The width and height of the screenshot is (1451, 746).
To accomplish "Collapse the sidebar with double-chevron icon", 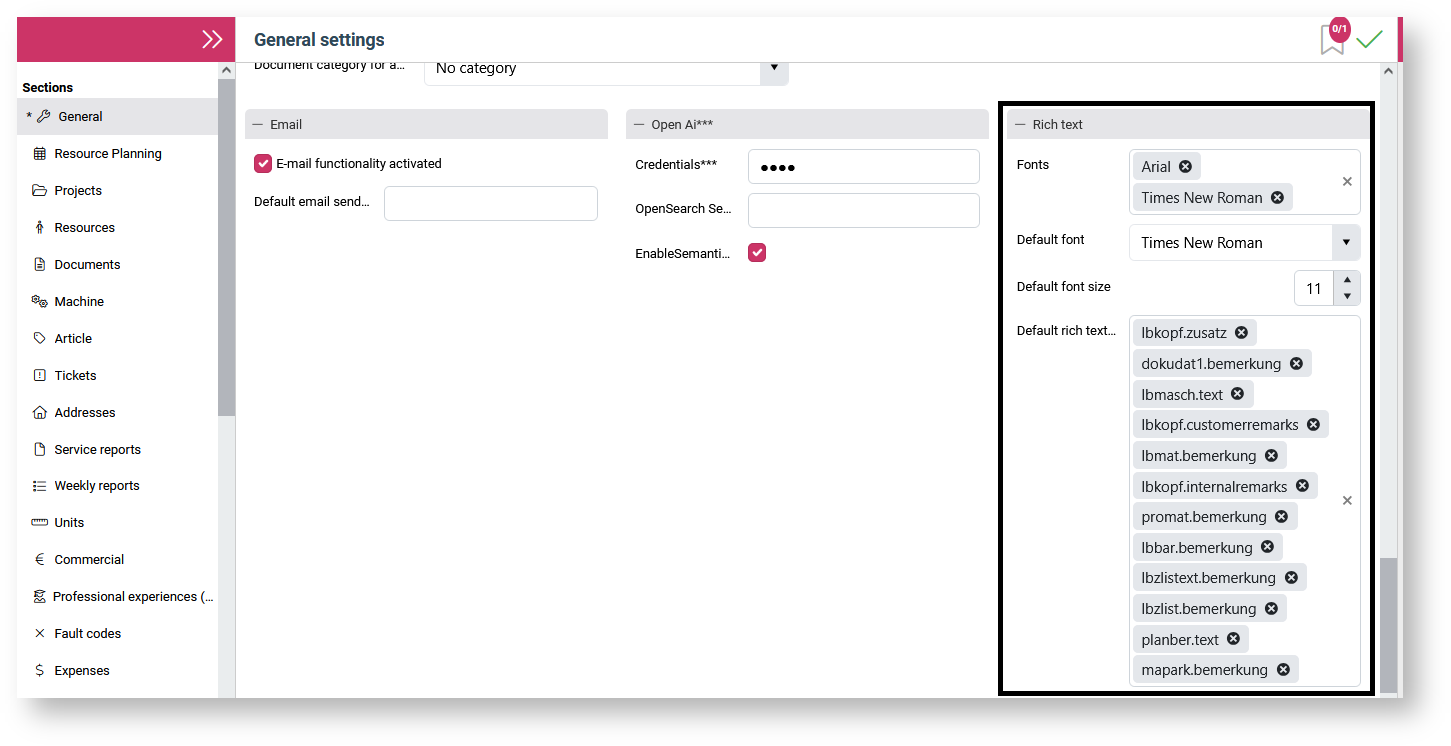I will click(x=212, y=39).
